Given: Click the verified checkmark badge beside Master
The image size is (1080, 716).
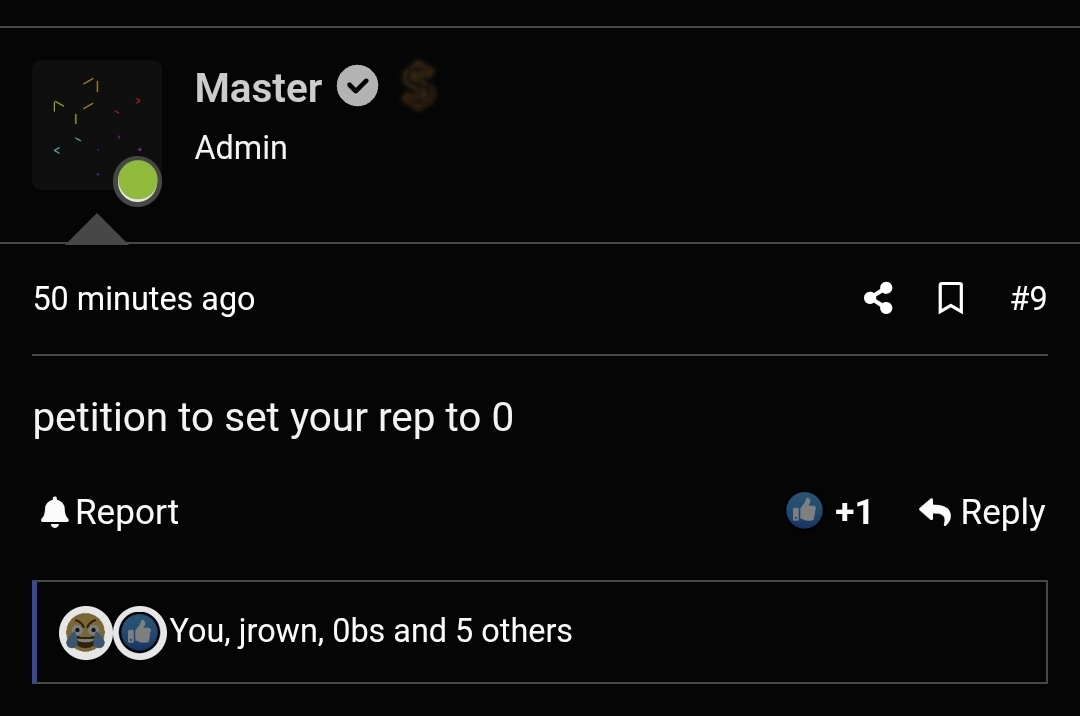Looking at the screenshot, I should [x=357, y=86].
